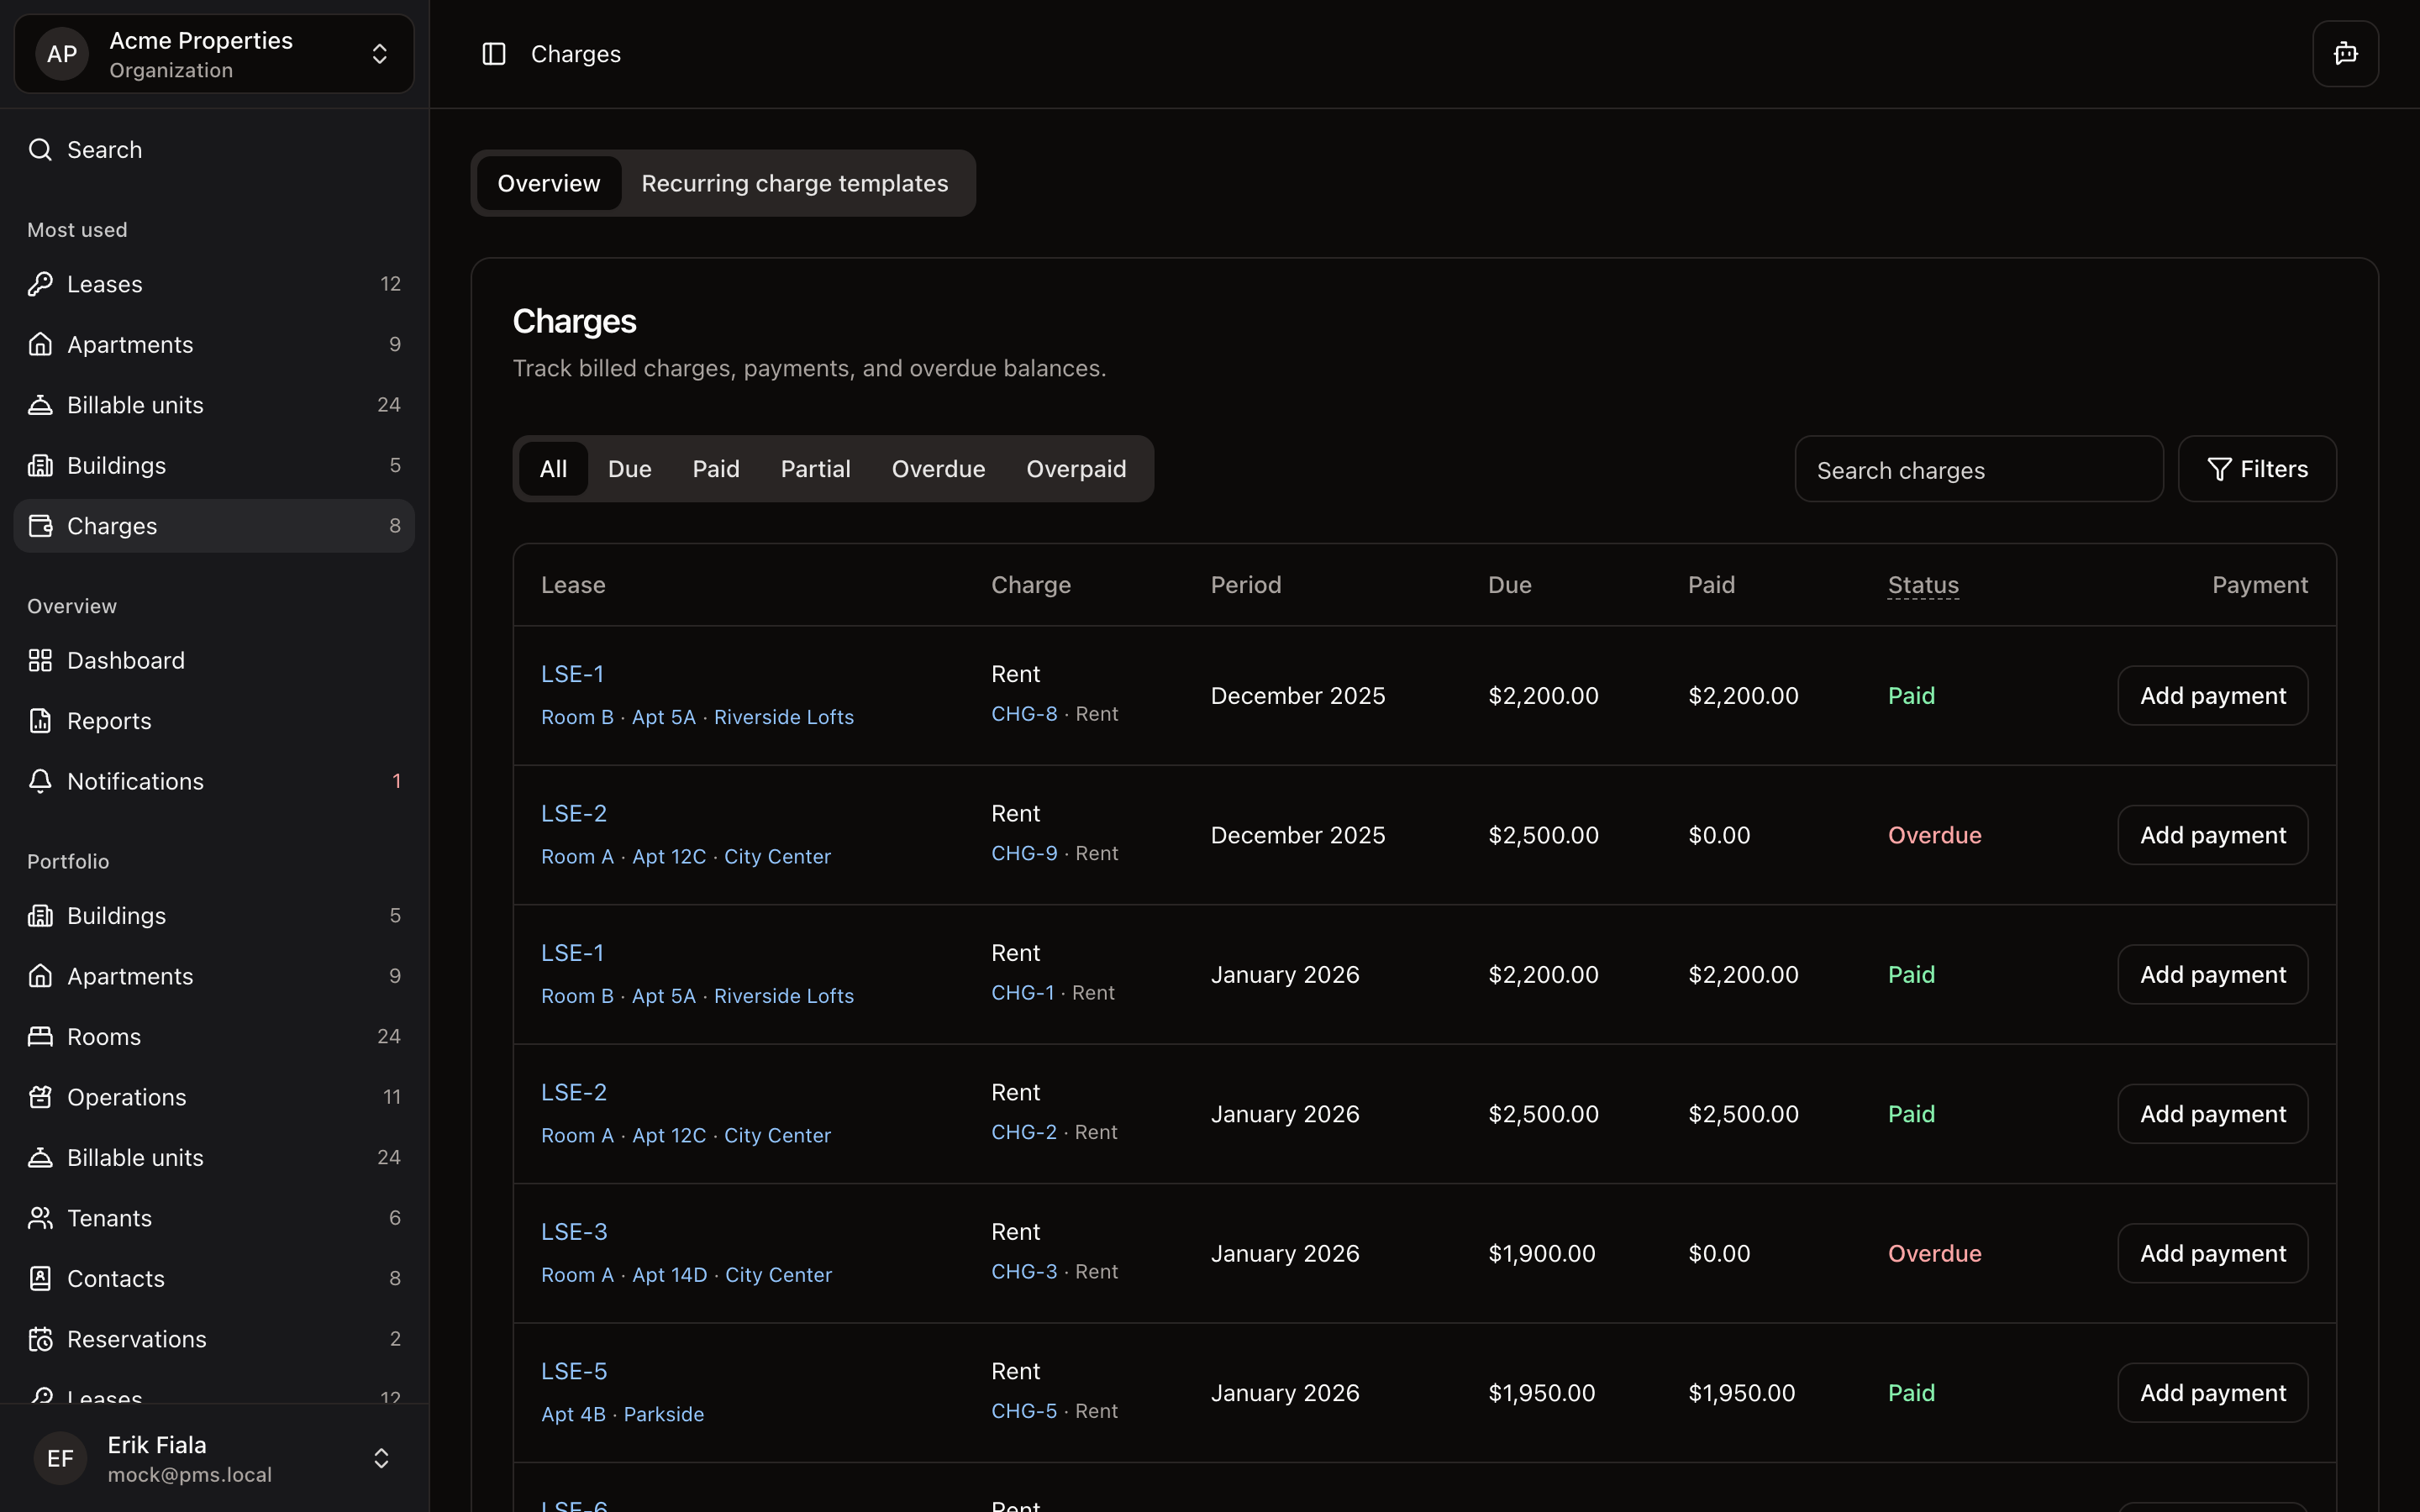Filter charges by Overdue status
2420x1512 pixels.
point(937,468)
